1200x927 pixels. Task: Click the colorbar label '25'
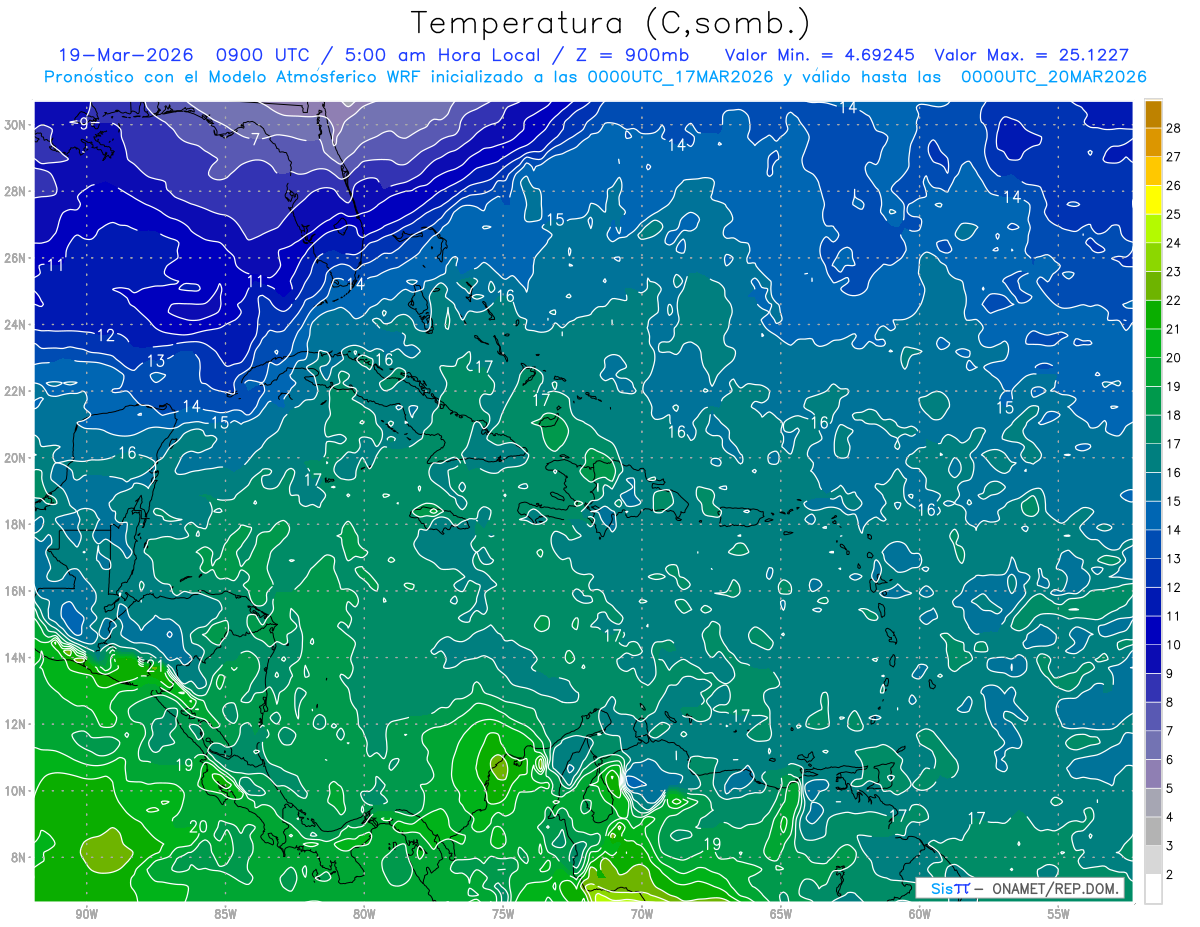pyautogui.click(x=1174, y=214)
